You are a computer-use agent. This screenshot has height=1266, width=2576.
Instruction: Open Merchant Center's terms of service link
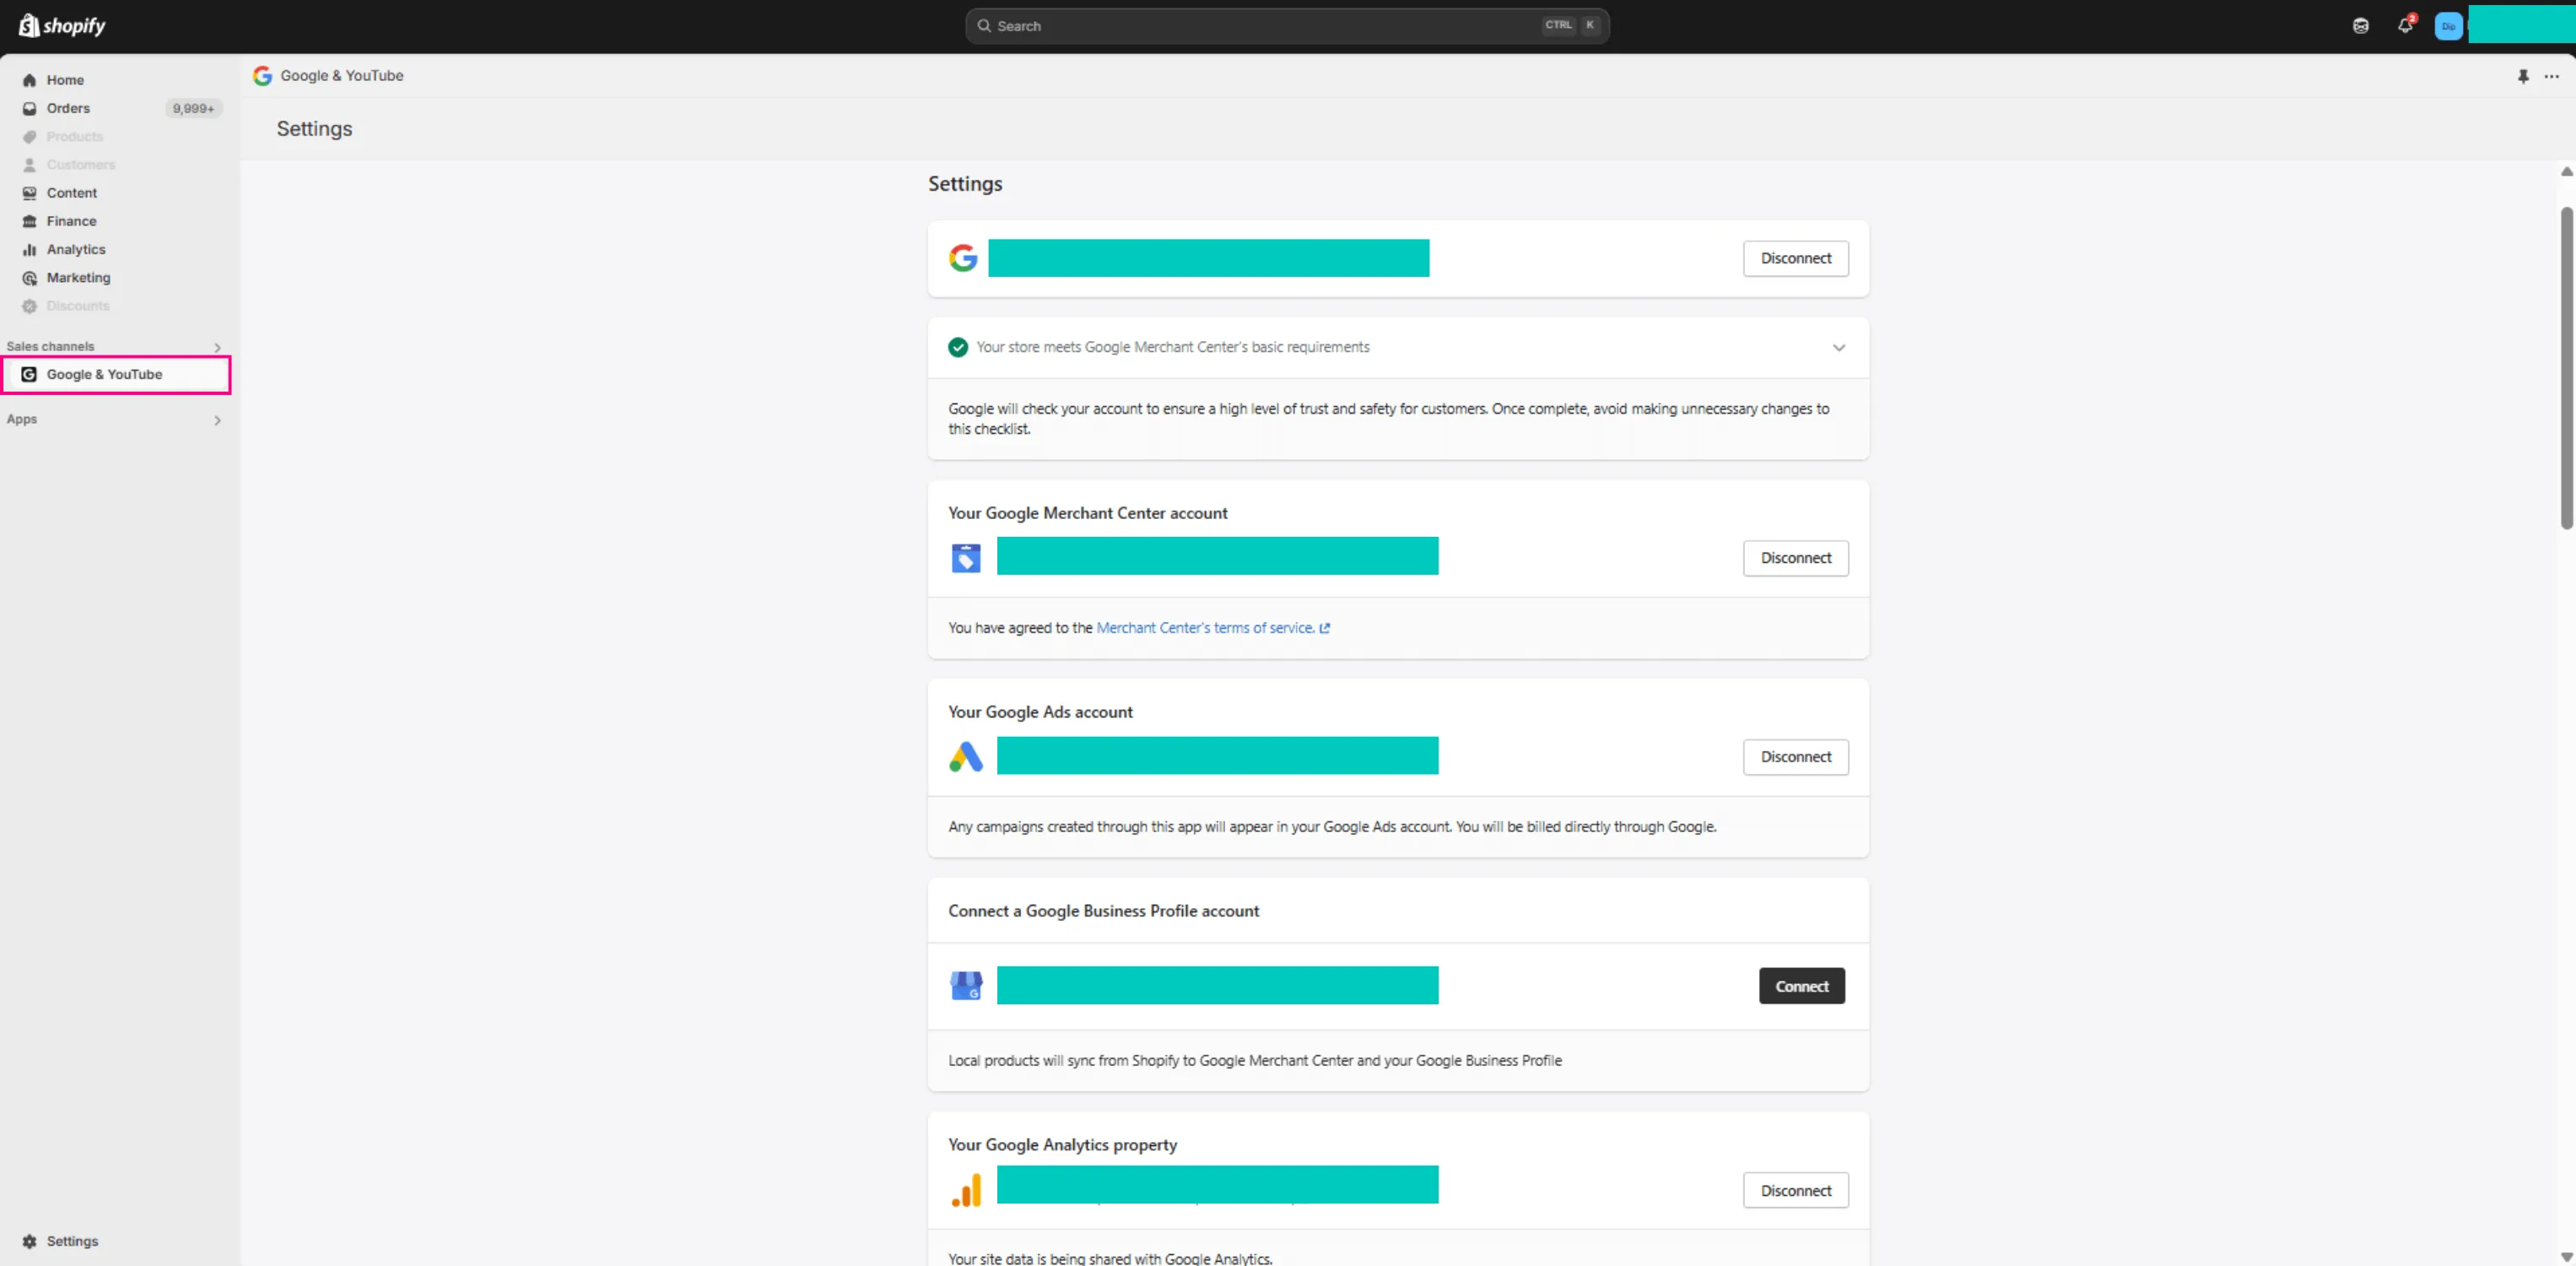[x=1212, y=628]
